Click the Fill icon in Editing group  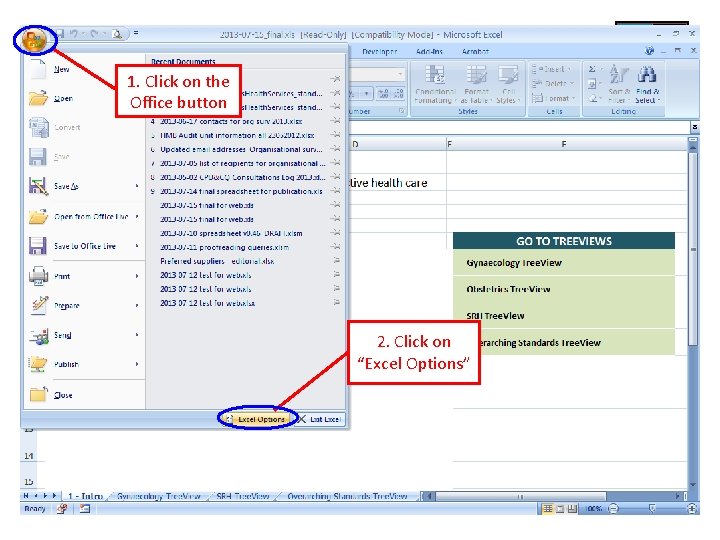pyautogui.click(x=592, y=84)
